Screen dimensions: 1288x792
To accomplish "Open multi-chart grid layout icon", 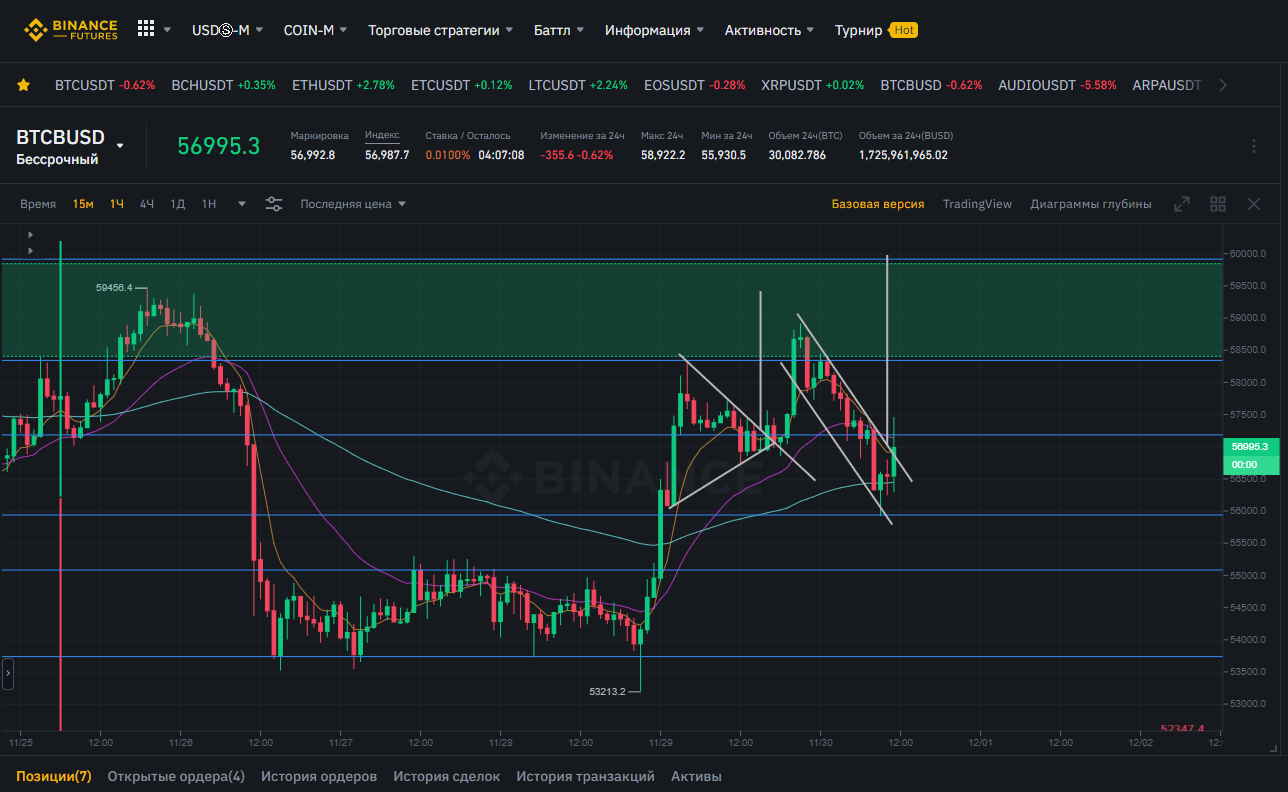I will pyautogui.click(x=1218, y=204).
